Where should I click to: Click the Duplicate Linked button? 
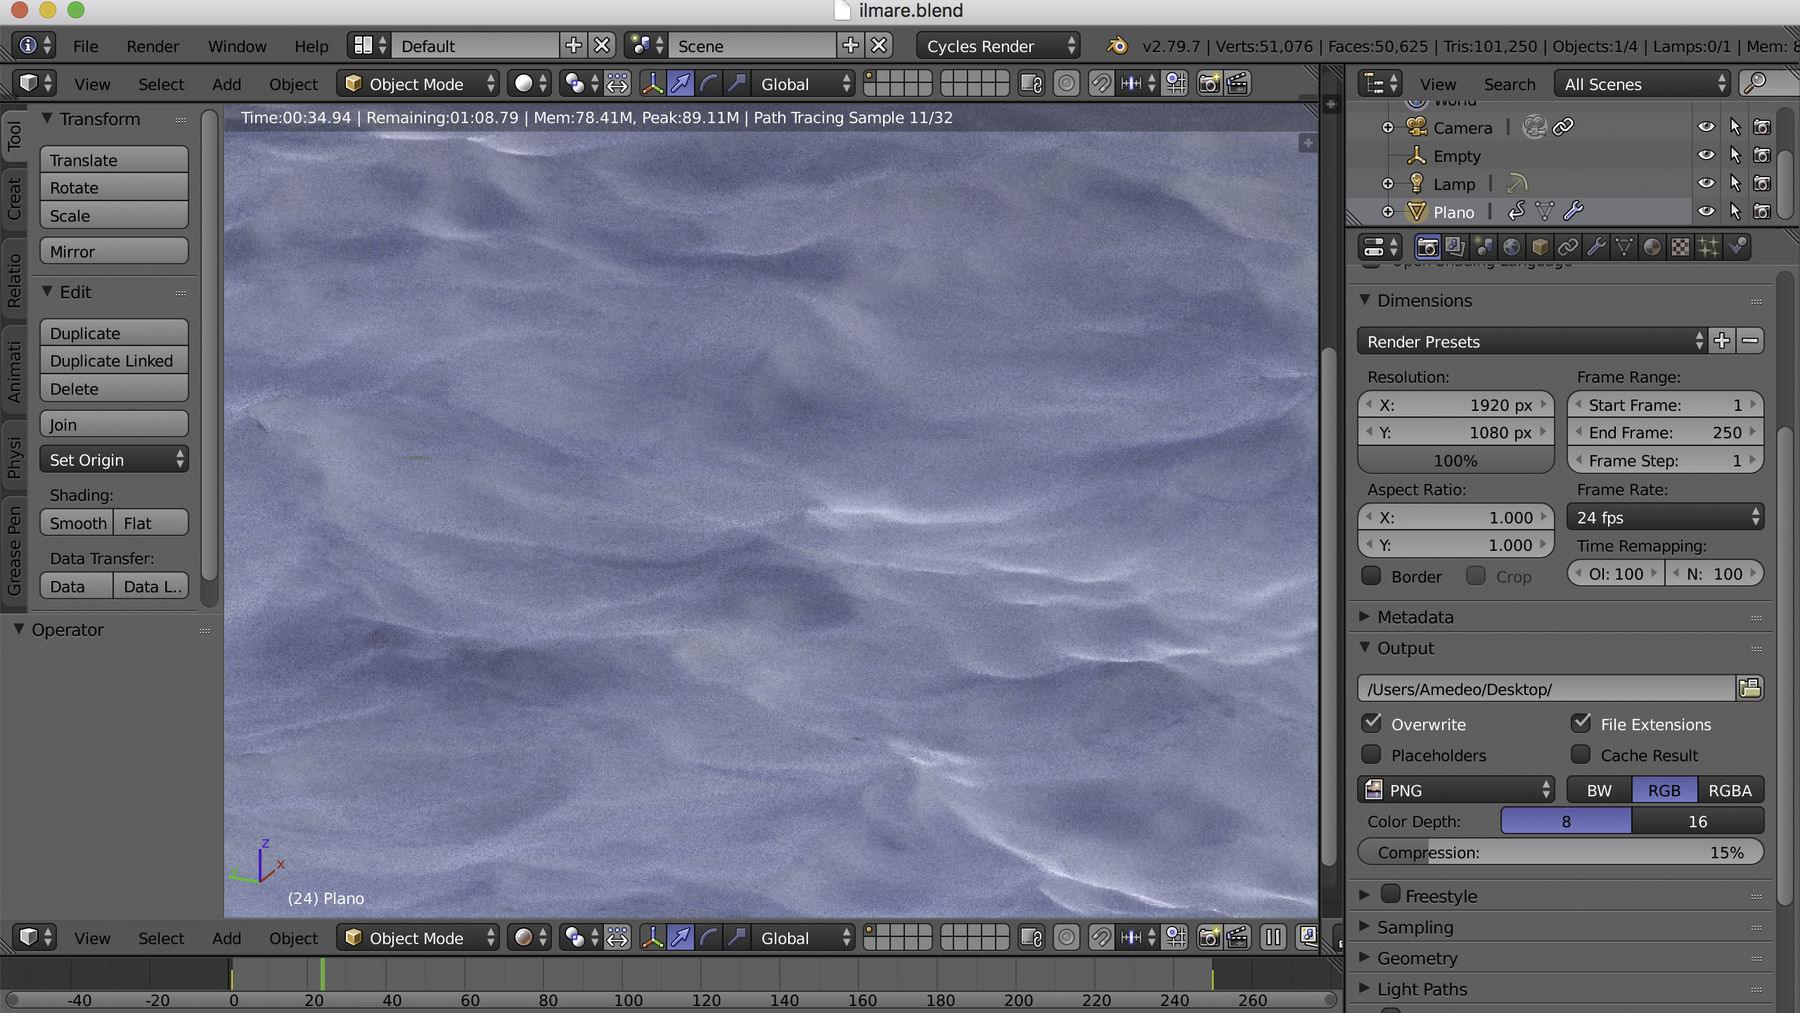[x=113, y=361]
